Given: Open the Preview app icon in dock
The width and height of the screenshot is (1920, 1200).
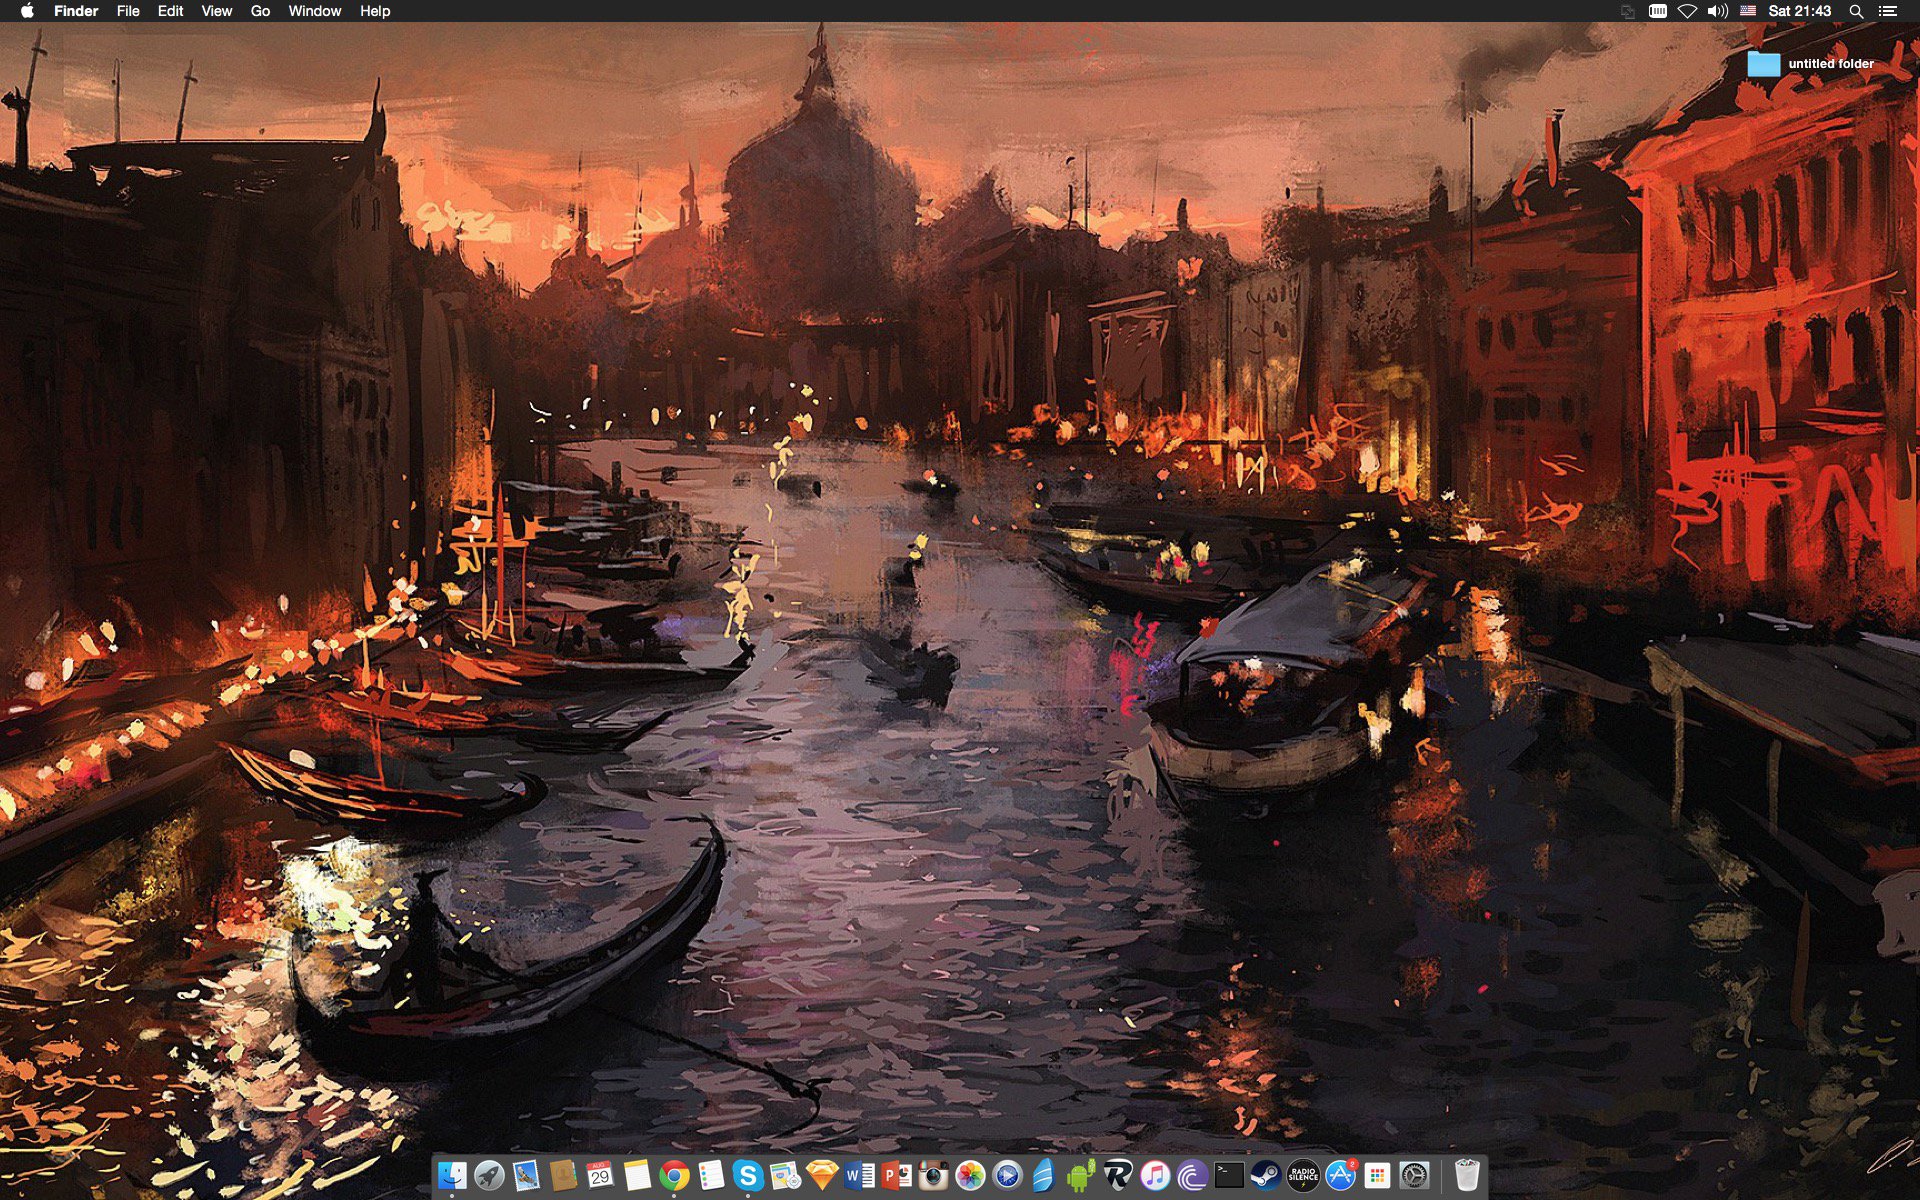Looking at the screenshot, I should 785,1176.
